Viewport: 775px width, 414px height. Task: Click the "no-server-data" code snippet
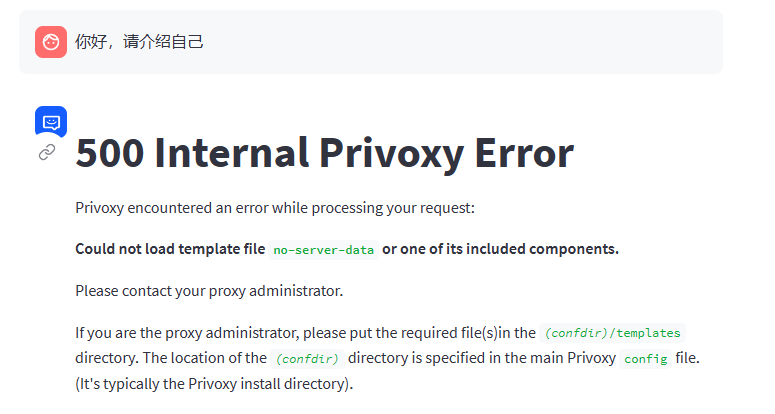click(x=323, y=250)
